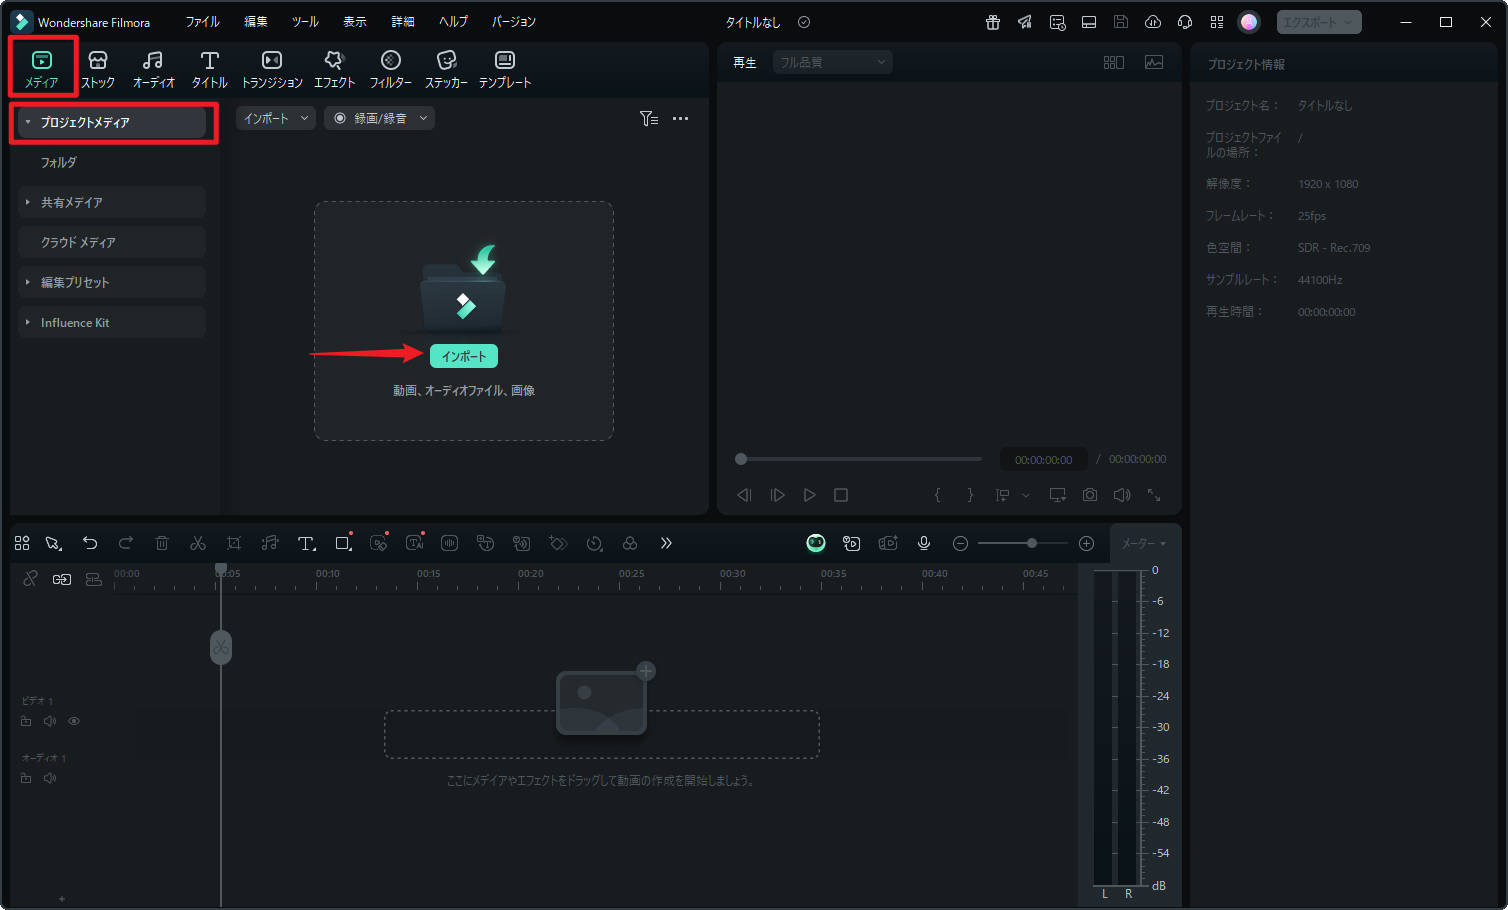Open the Filters (フィルター) tab
1508x910 pixels.
tap(390, 69)
